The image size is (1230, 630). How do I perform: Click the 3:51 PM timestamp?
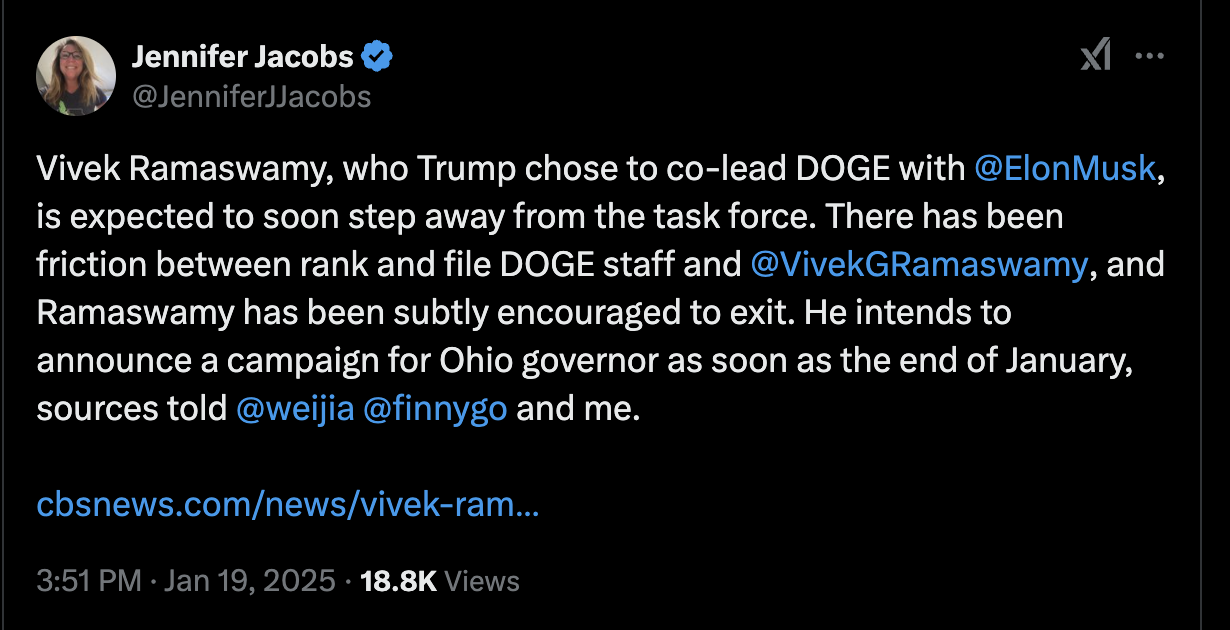(88, 581)
